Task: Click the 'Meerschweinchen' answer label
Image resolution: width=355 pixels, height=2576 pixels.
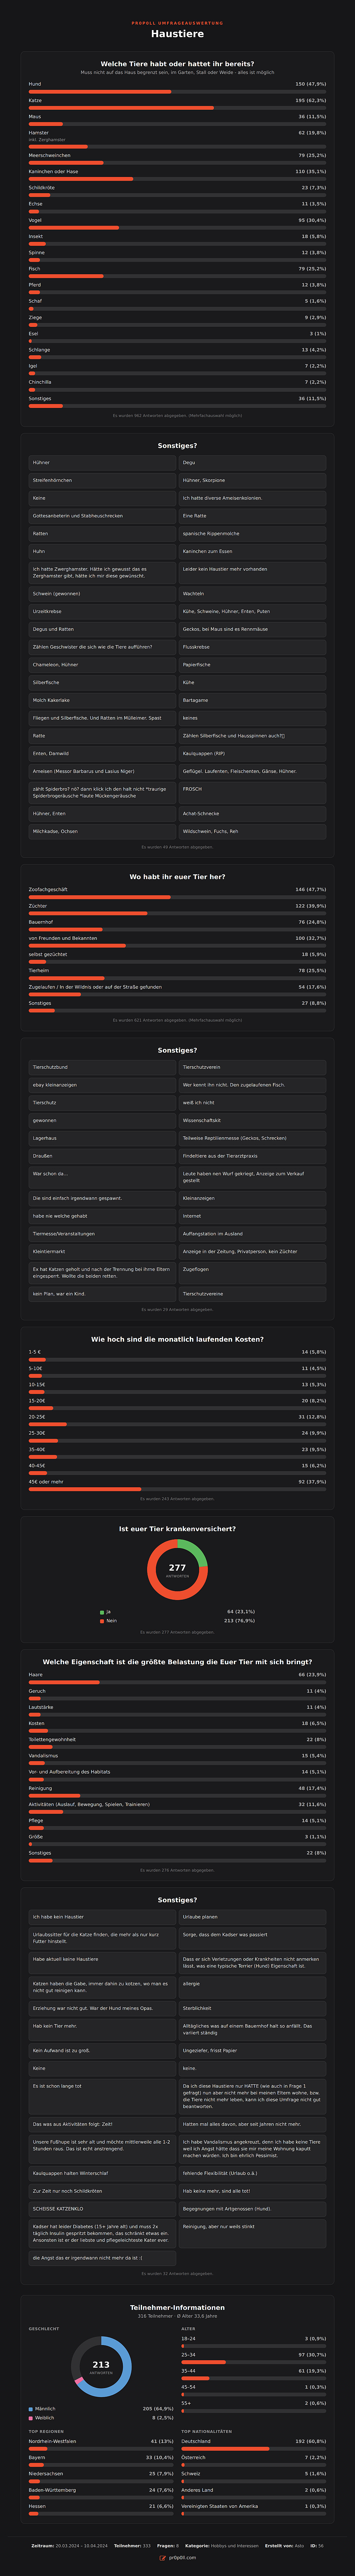Action: tap(49, 155)
